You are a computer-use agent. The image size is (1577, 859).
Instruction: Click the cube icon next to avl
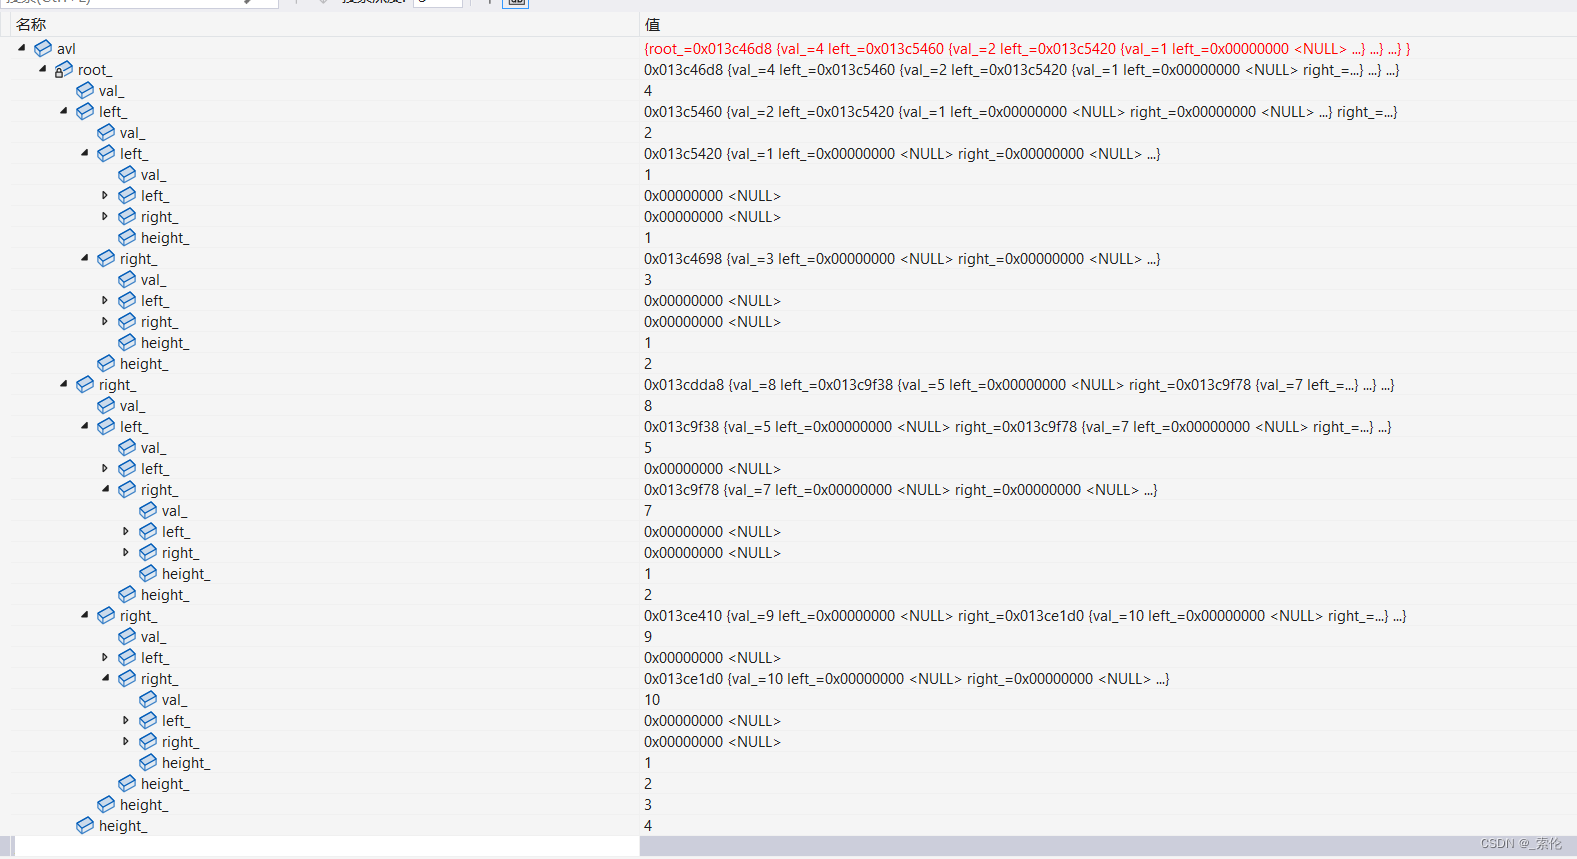tap(43, 48)
